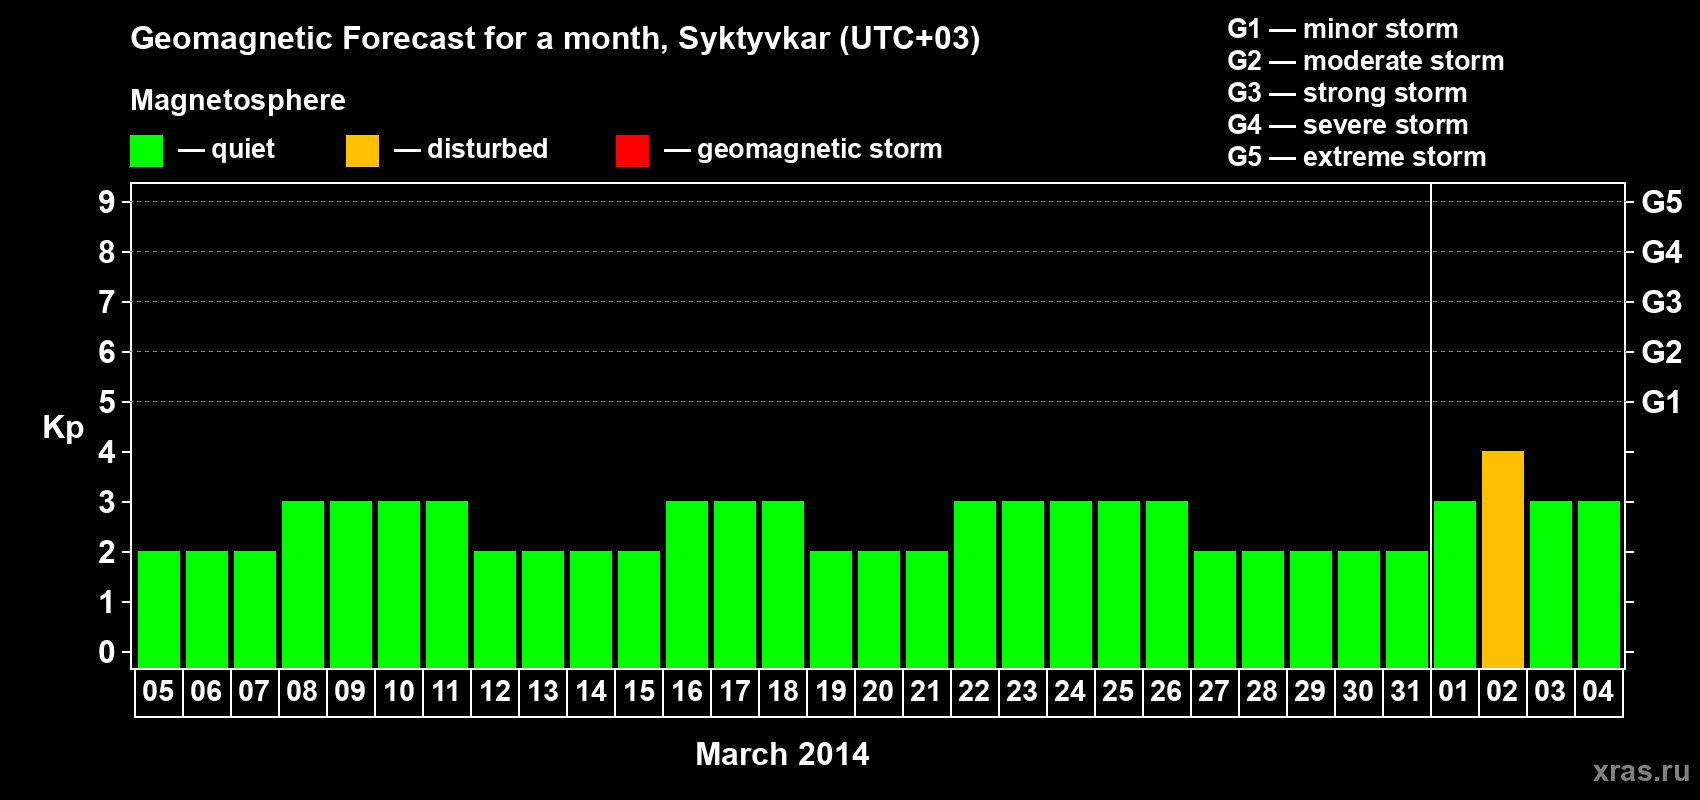Click 'G4 — severe storm' legend text

pos(1348,125)
